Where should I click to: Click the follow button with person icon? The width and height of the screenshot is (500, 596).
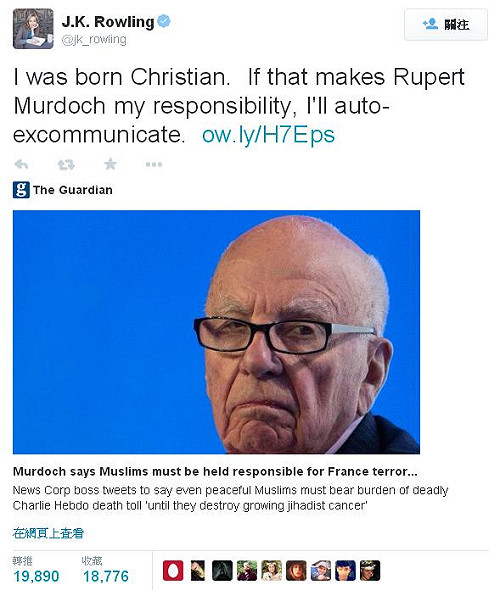[x=446, y=25]
